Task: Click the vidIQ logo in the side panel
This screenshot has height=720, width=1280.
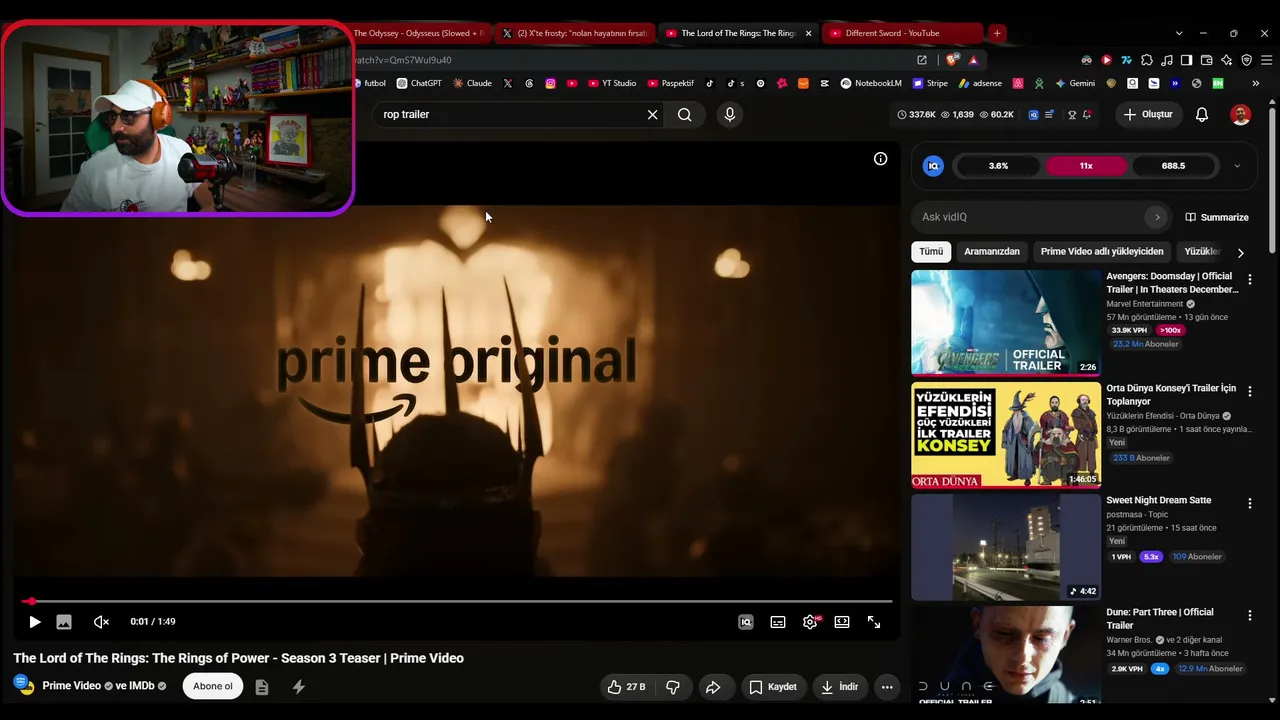Action: tap(933, 166)
